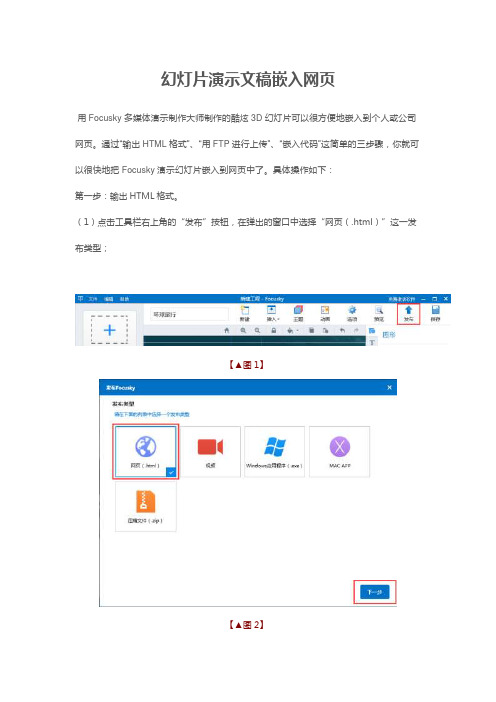
Task: Click the 动画 (Animation) toolbar icon
Action: coord(325,310)
